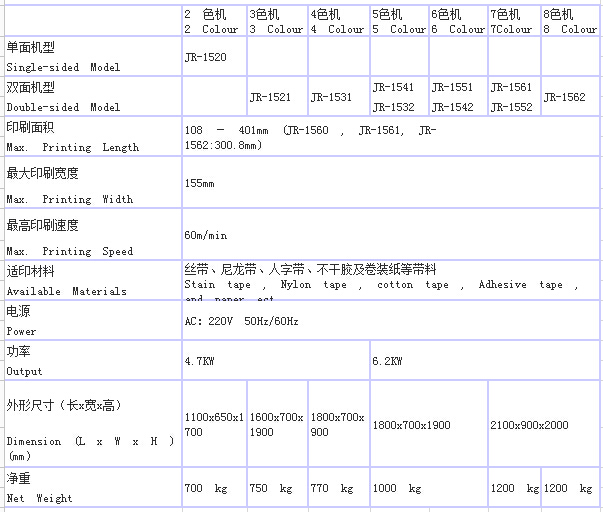Viewport: 603px width, 512px height.
Task: Click the 'Max. Printing Length' label
Action: click(73, 147)
